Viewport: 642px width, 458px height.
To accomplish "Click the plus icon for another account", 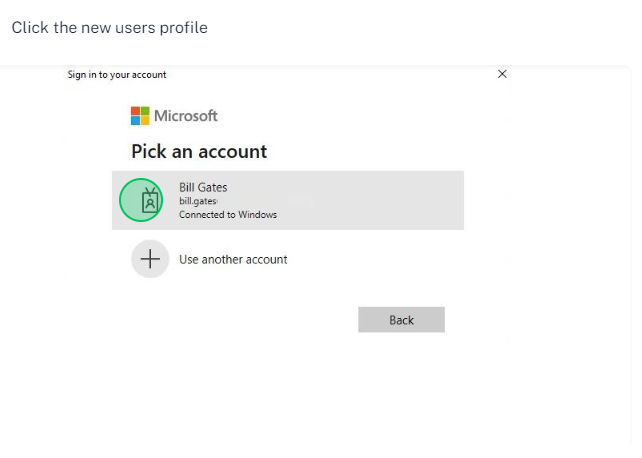I will point(150,259).
